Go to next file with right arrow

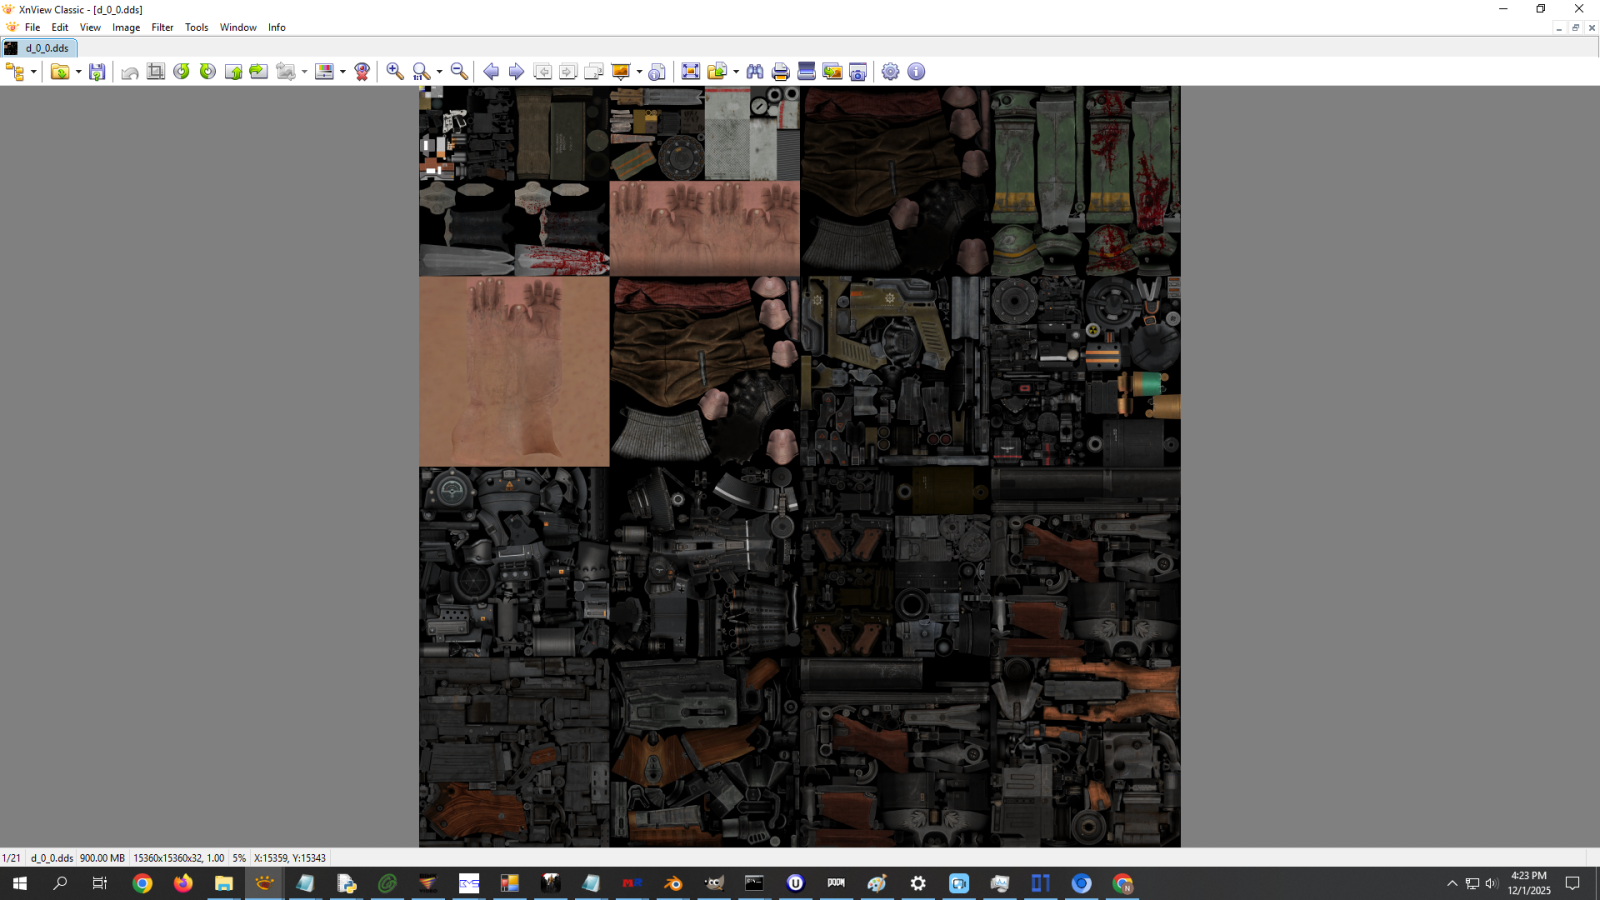(516, 72)
